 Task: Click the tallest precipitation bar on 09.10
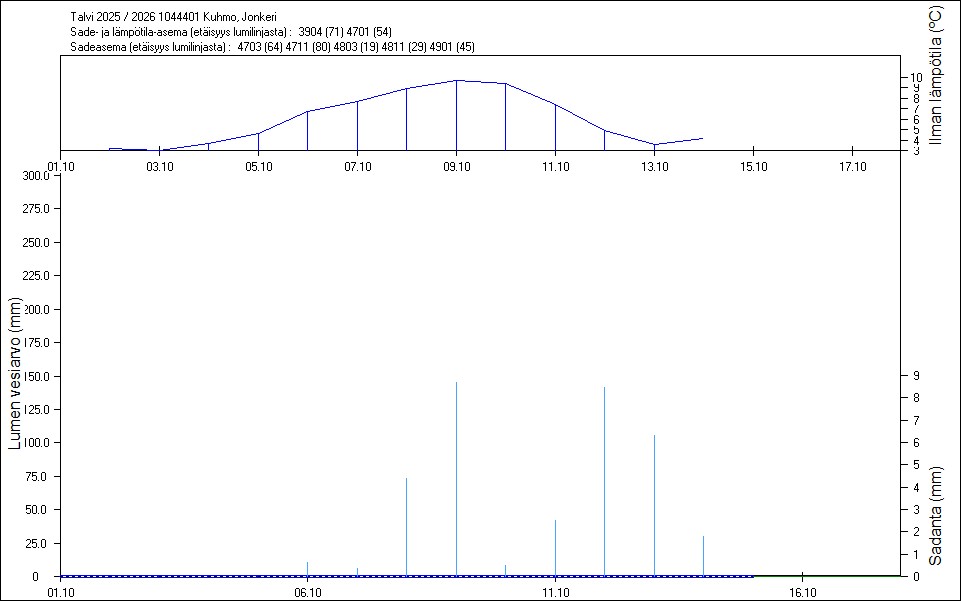[457, 480]
